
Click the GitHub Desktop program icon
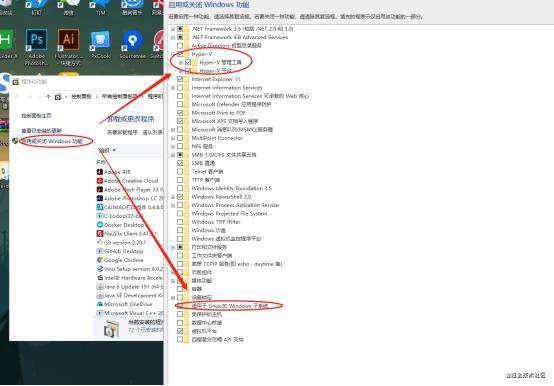click(x=100, y=251)
